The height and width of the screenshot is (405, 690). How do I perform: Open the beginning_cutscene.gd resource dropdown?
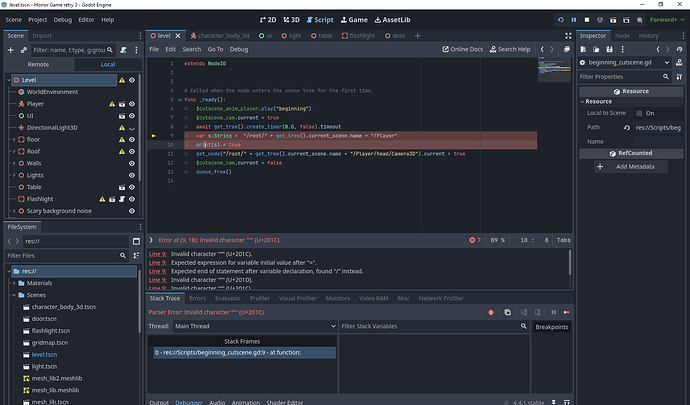624,63
